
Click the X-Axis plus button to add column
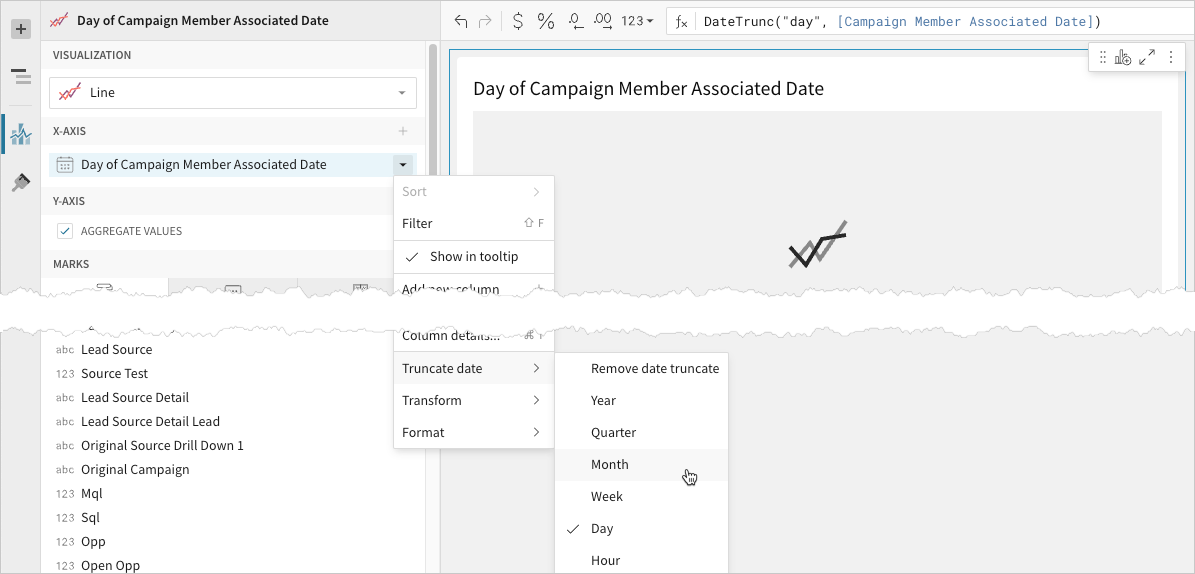(403, 131)
